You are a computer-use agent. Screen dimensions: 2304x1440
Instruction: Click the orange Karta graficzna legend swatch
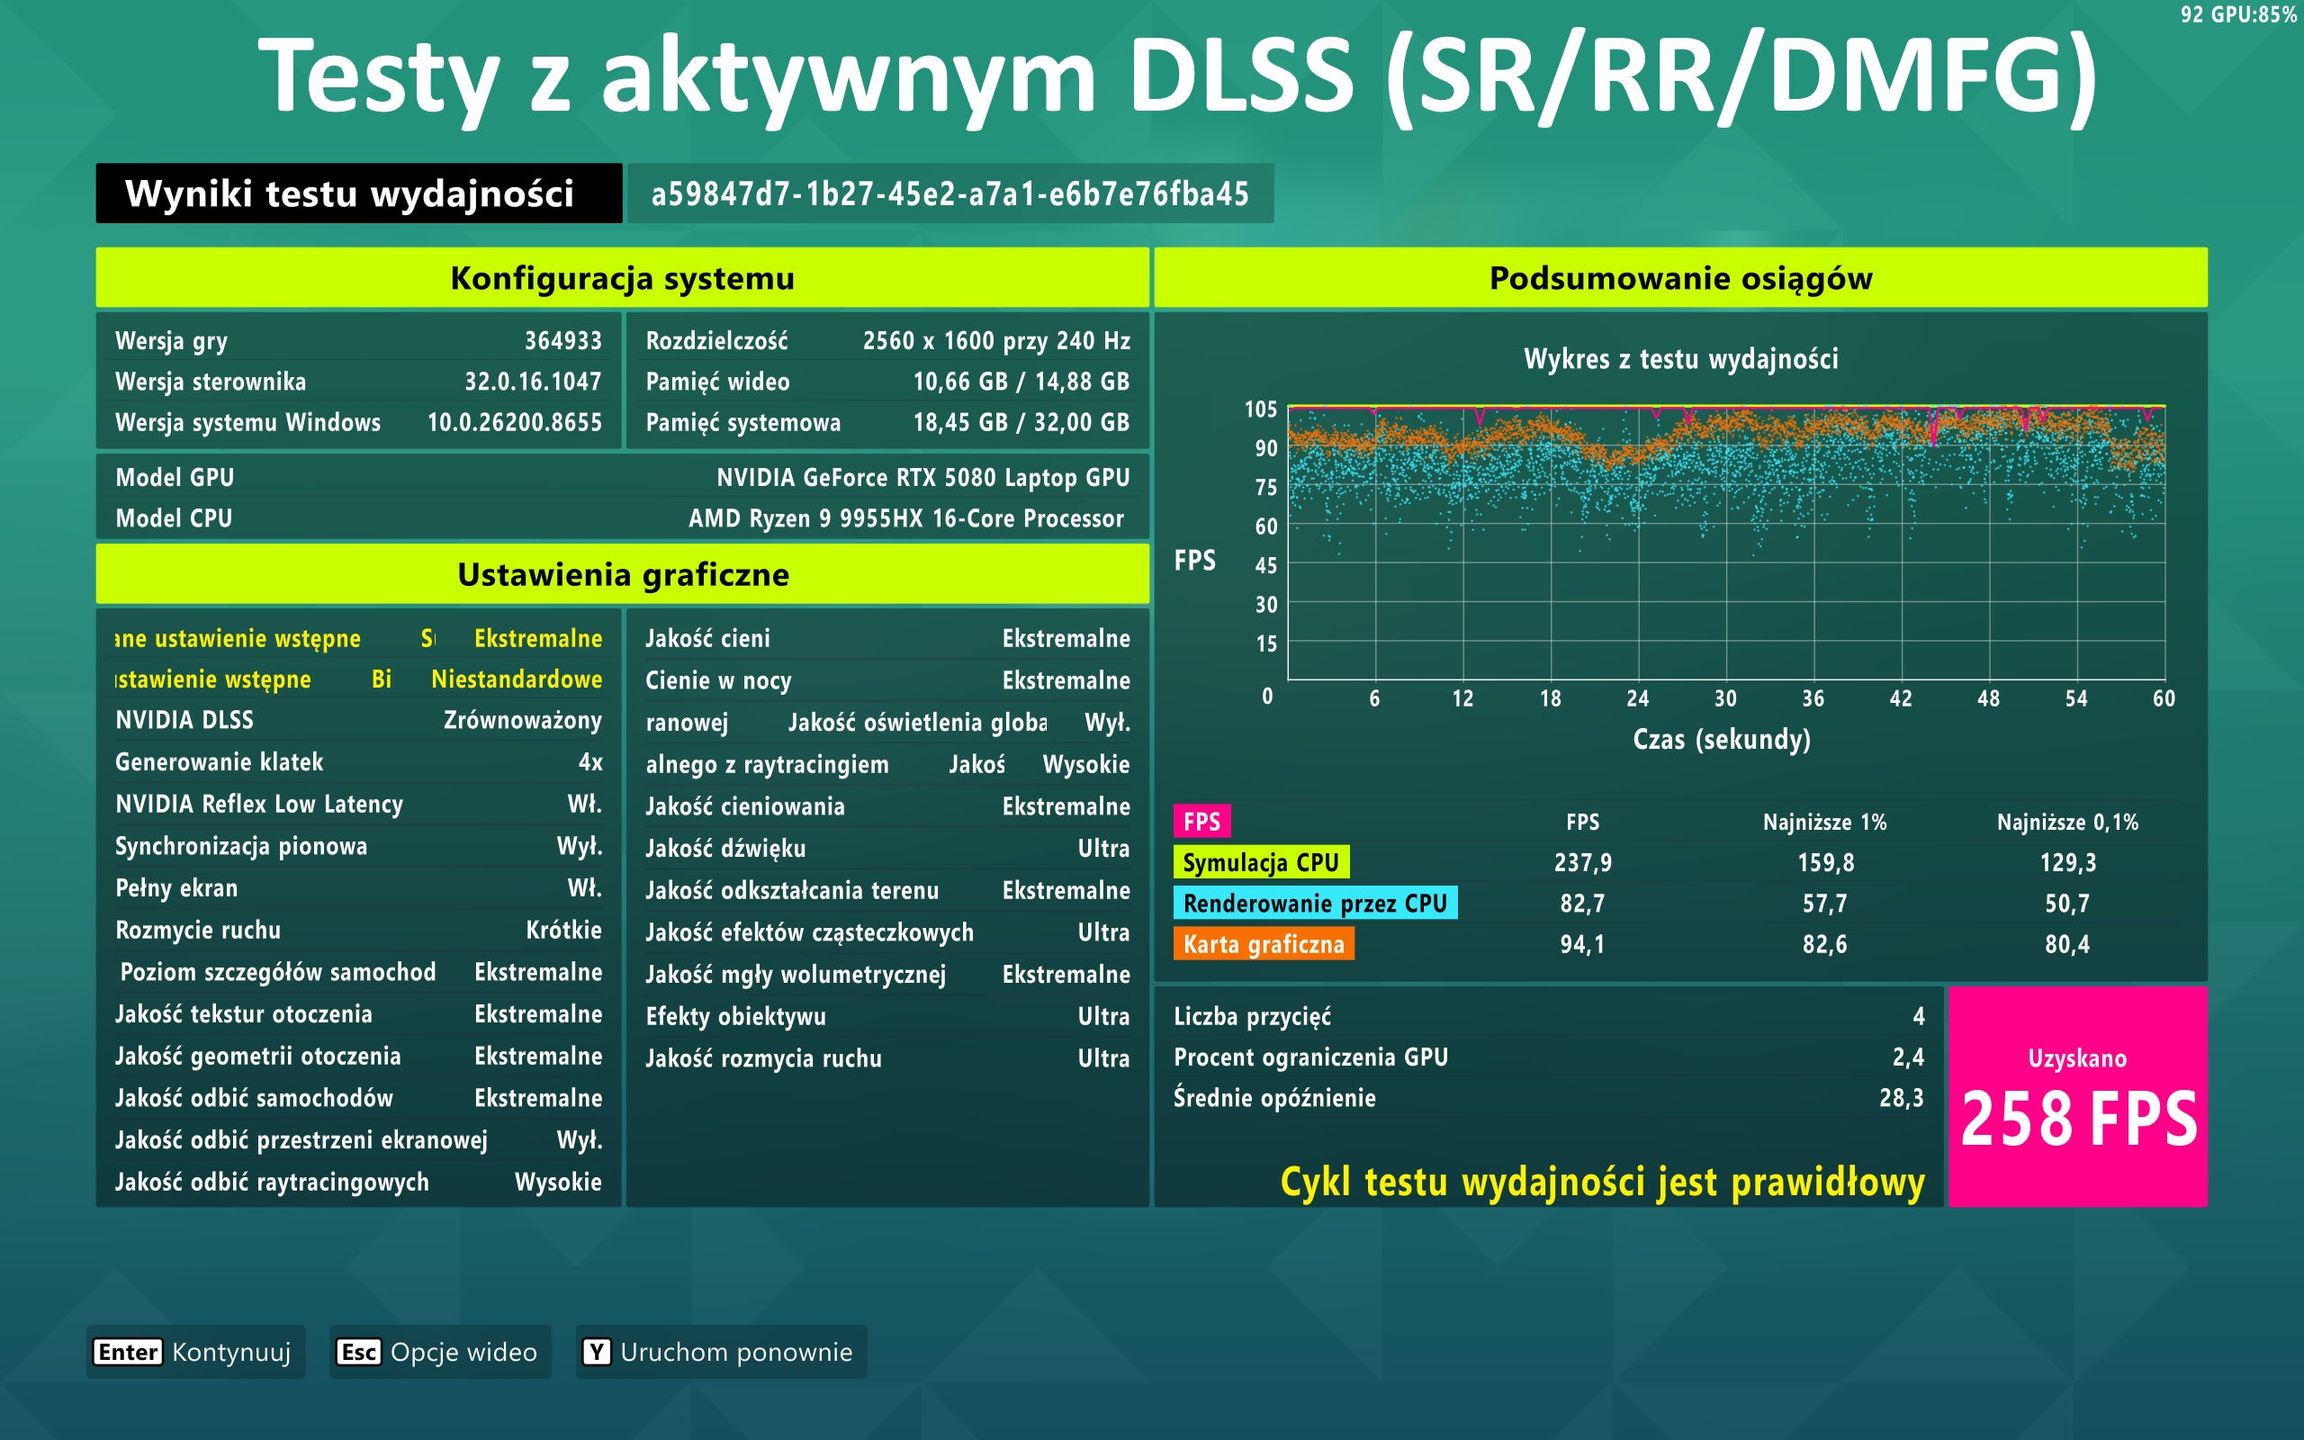tap(1264, 944)
